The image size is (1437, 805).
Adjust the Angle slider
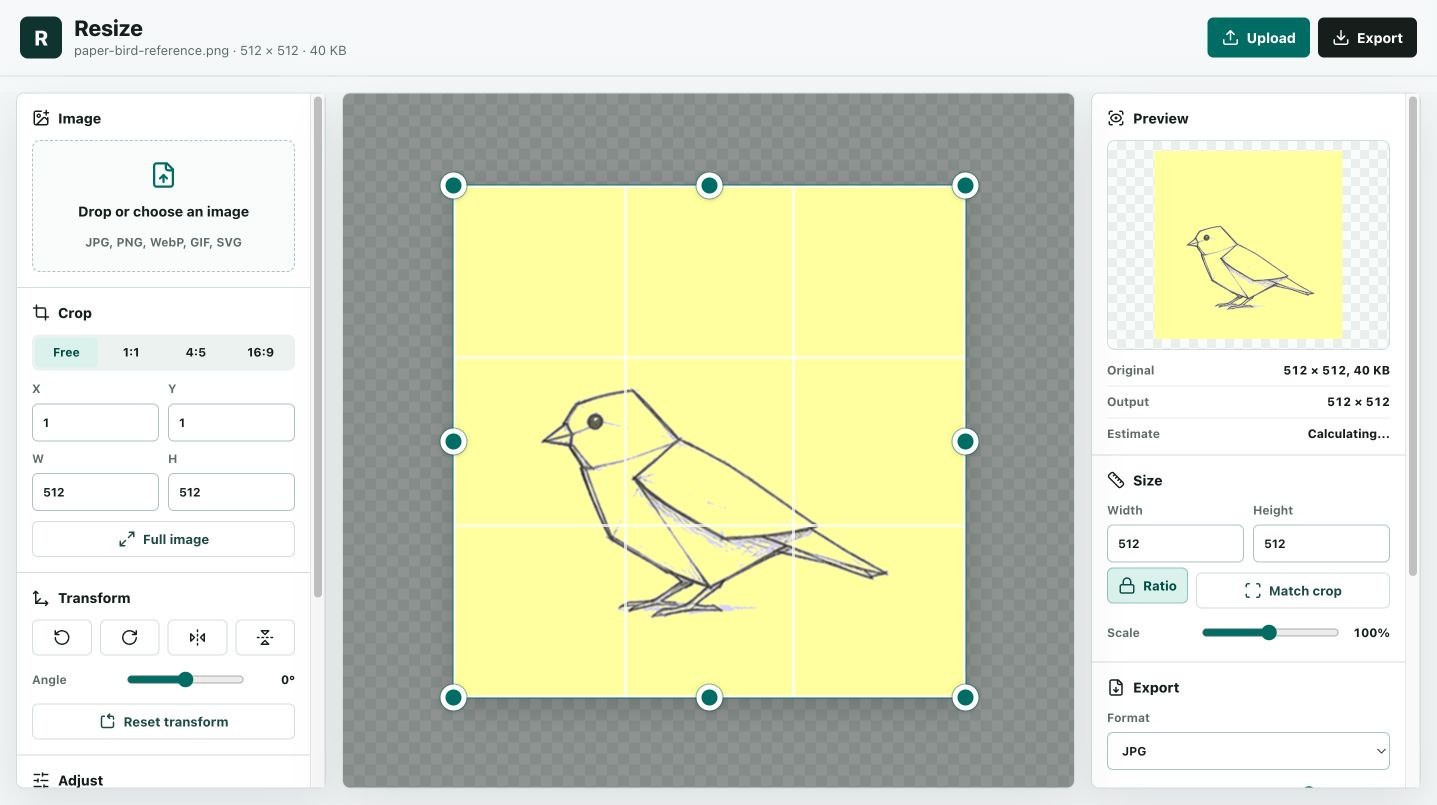pyautogui.click(x=185, y=680)
